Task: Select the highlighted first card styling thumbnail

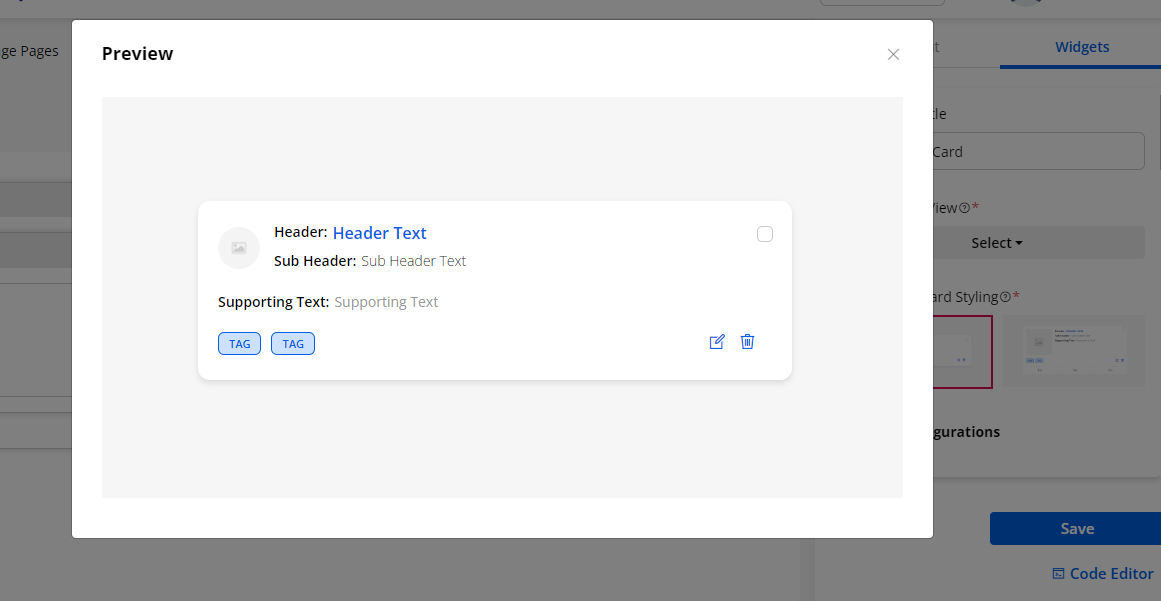Action: (962, 351)
